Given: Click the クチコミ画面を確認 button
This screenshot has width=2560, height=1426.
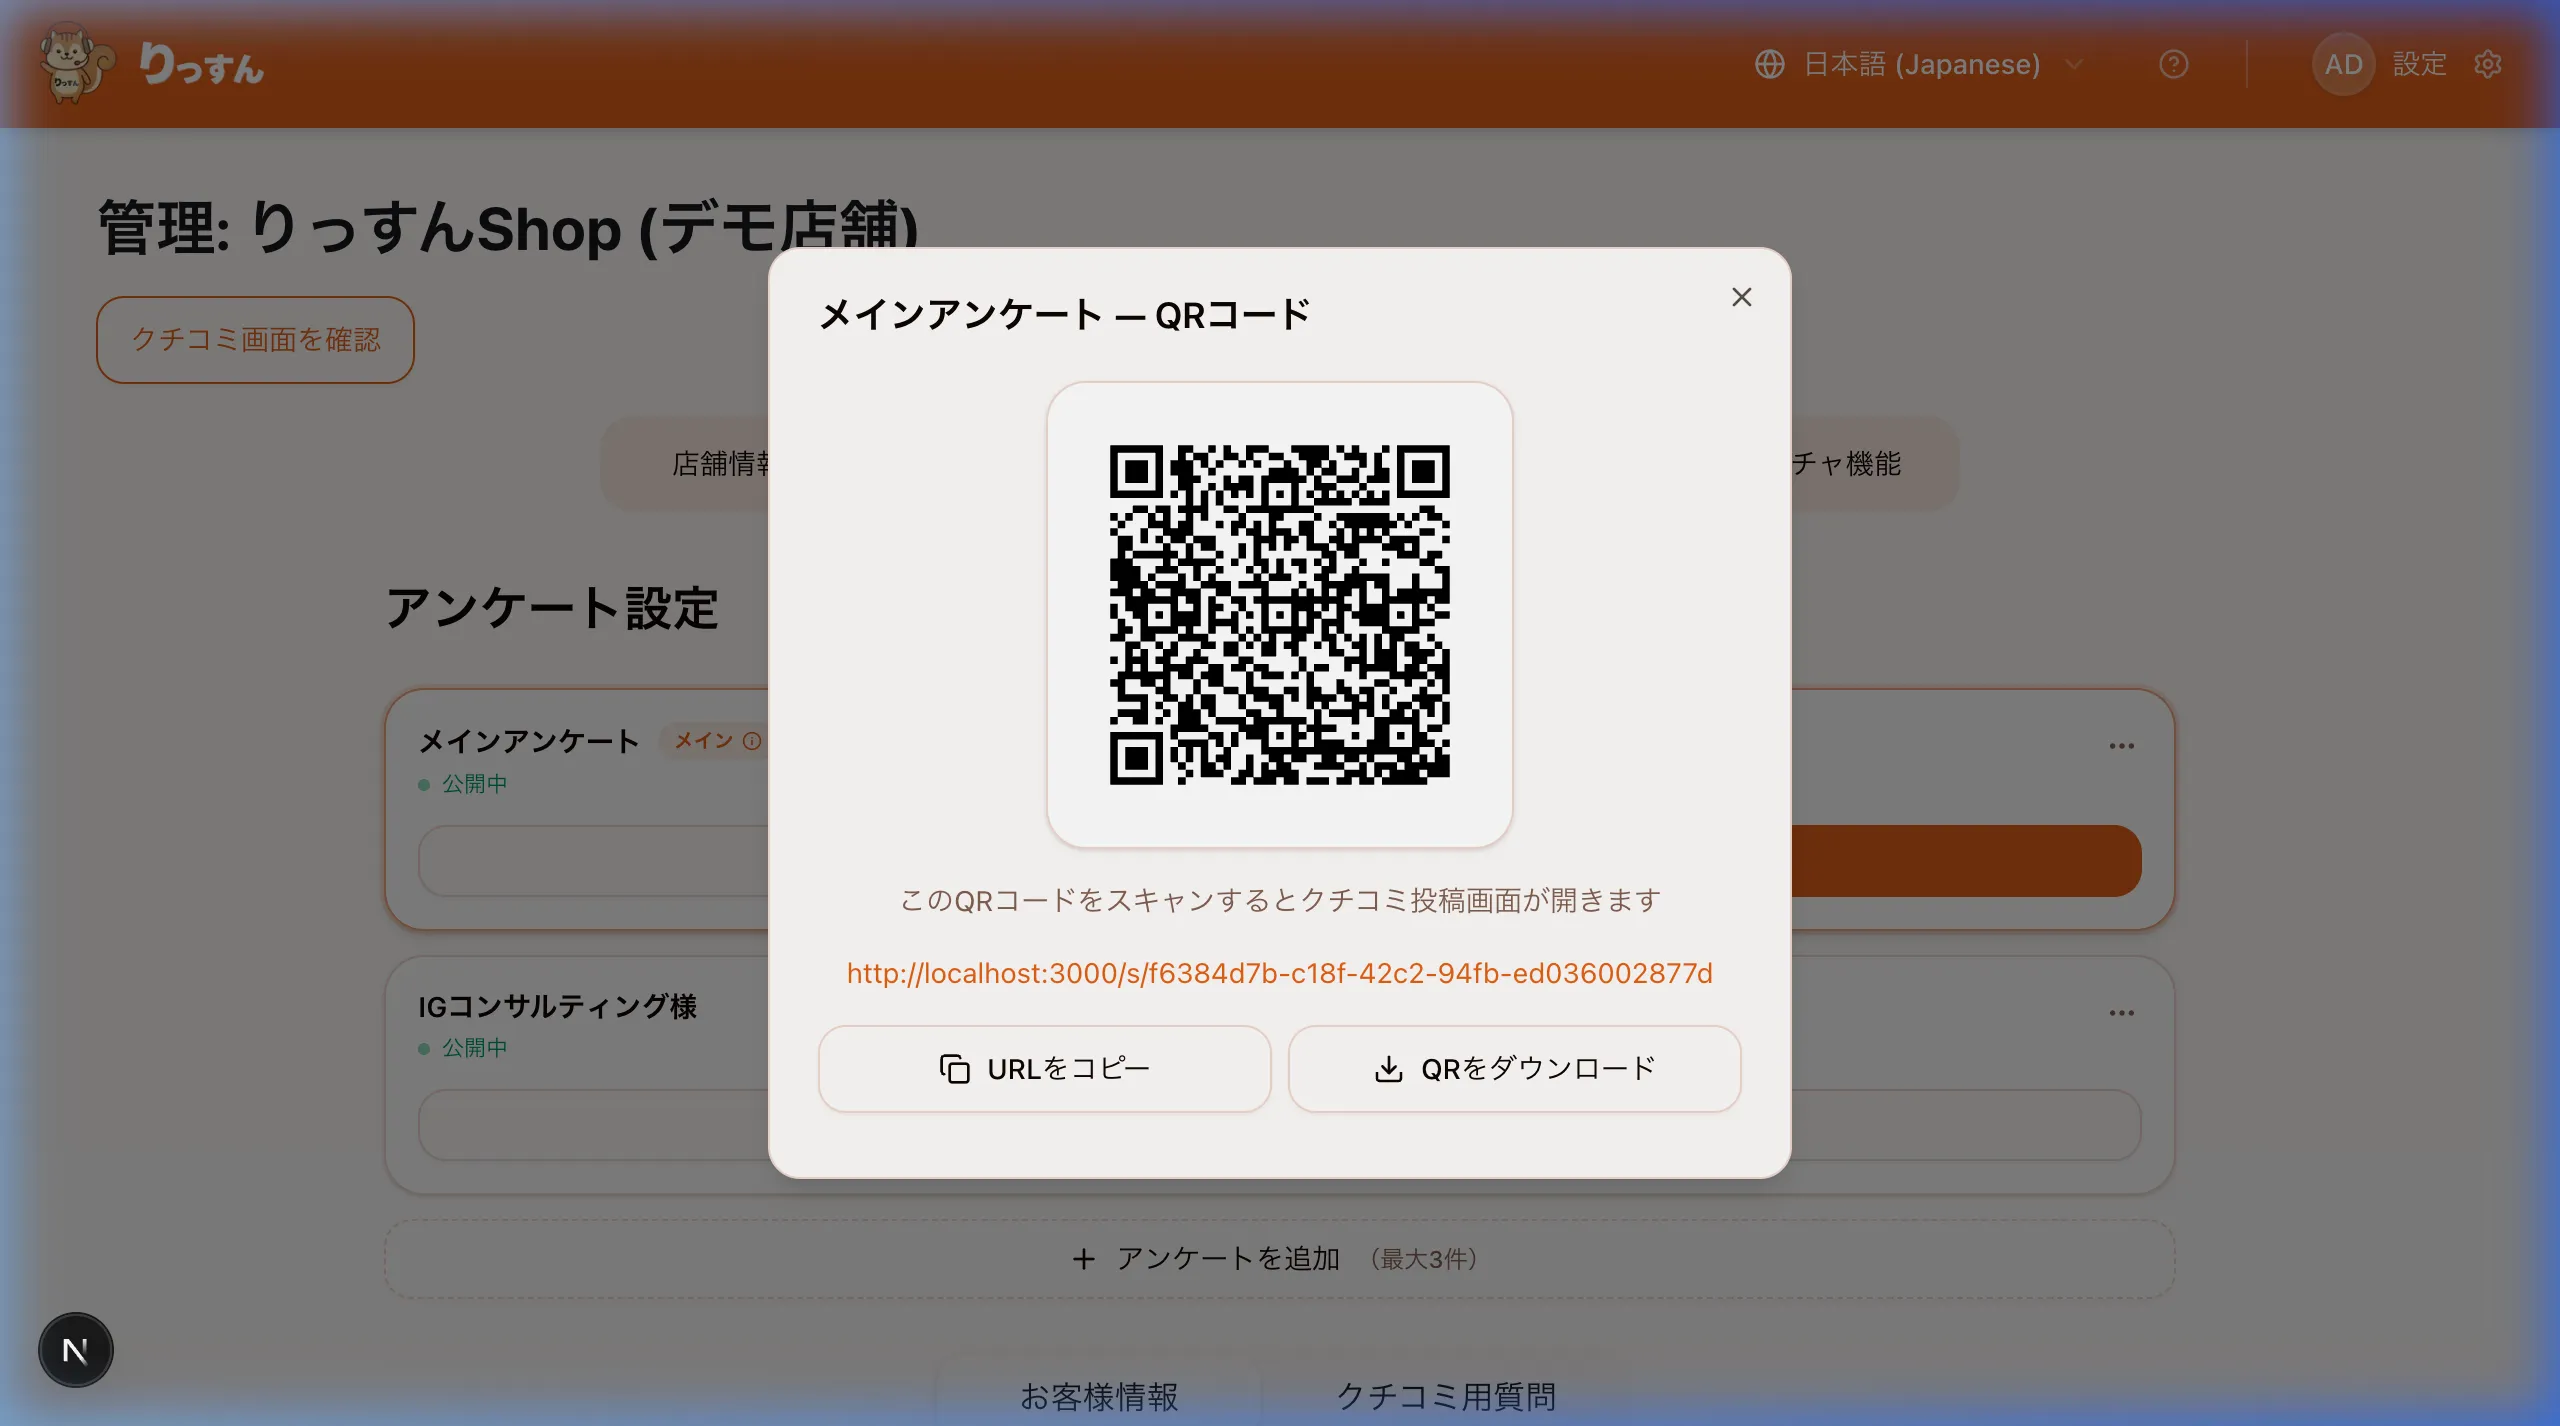Looking at the screenshot, I should pos(255,340).
